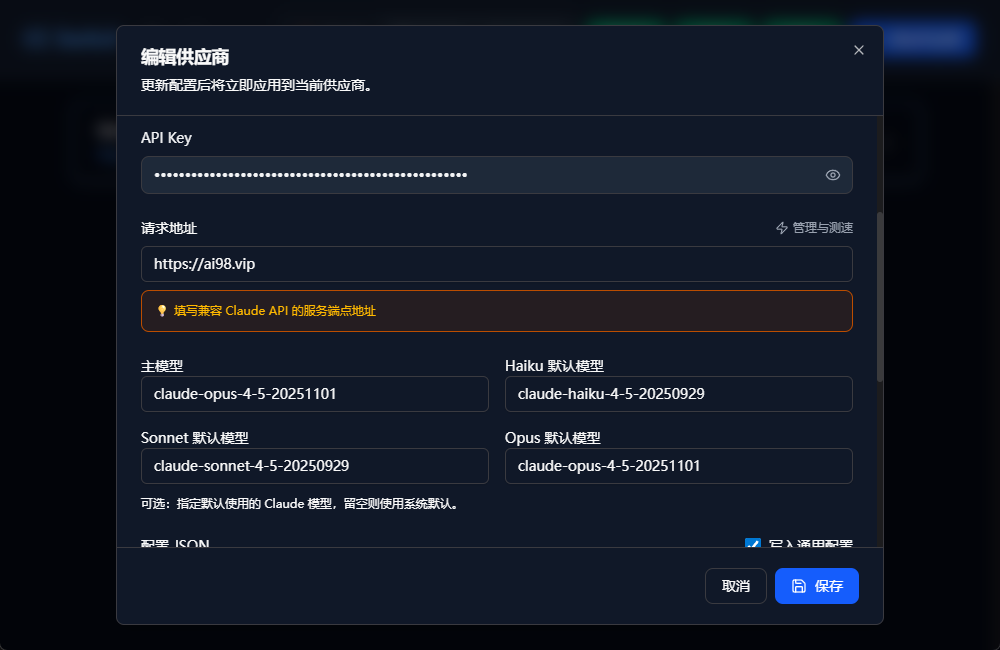
Task: Close the 编辑供应商 dialog with the X
Action: point(858,50)
